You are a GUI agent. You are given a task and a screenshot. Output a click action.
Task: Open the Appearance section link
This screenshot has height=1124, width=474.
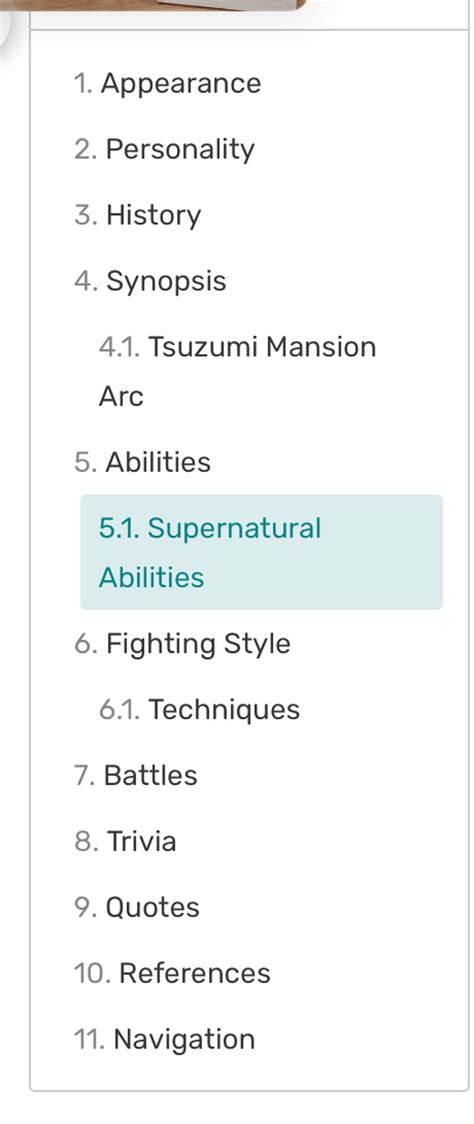pos(167,83)
